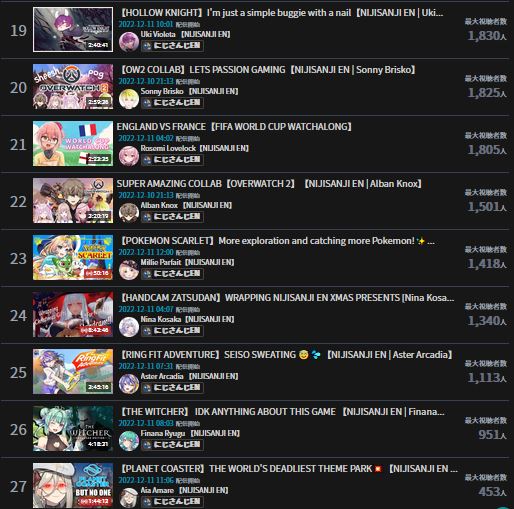Click Millie Parfait's channel avatar icon
This screenshot has width=514, height=509.
coord(129,270)
